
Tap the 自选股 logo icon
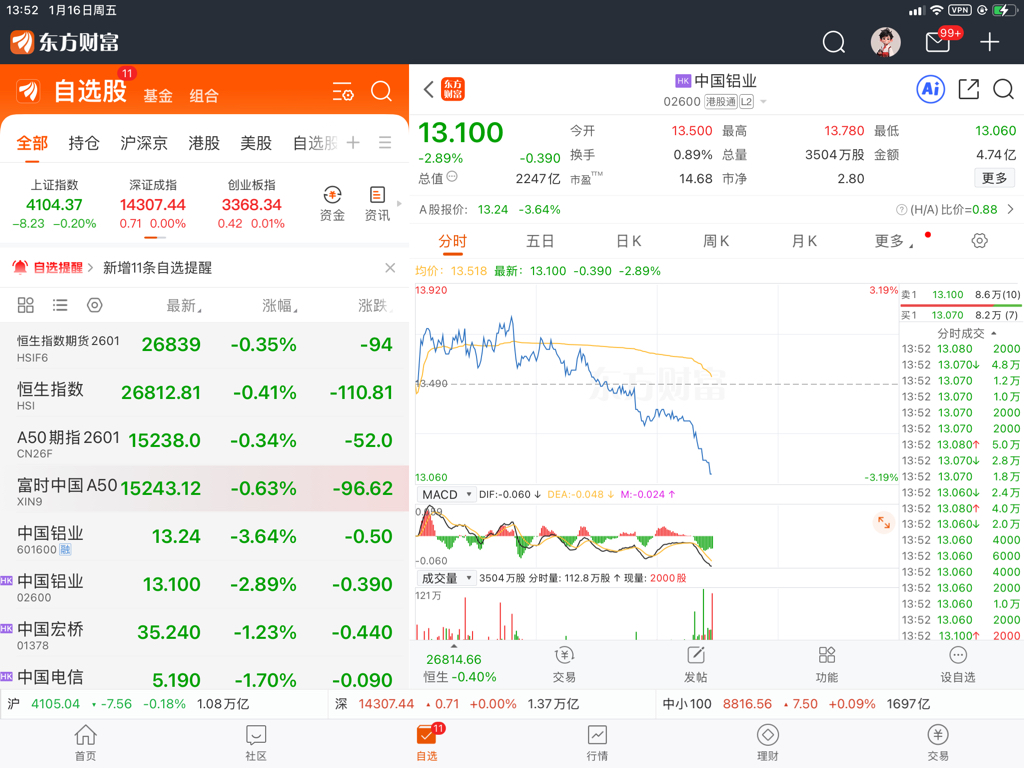point(29,91)
